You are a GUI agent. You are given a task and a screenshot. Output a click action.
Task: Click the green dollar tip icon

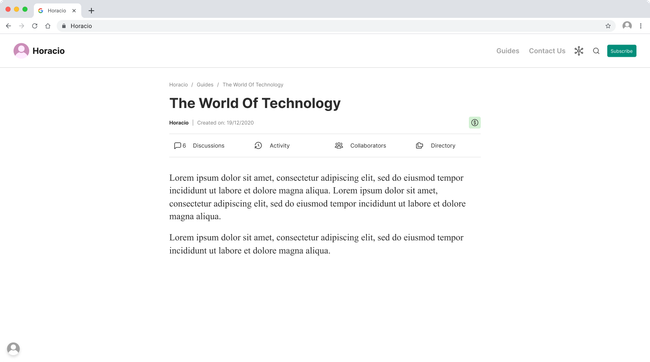pyautogui.click(x=475, y=123)
